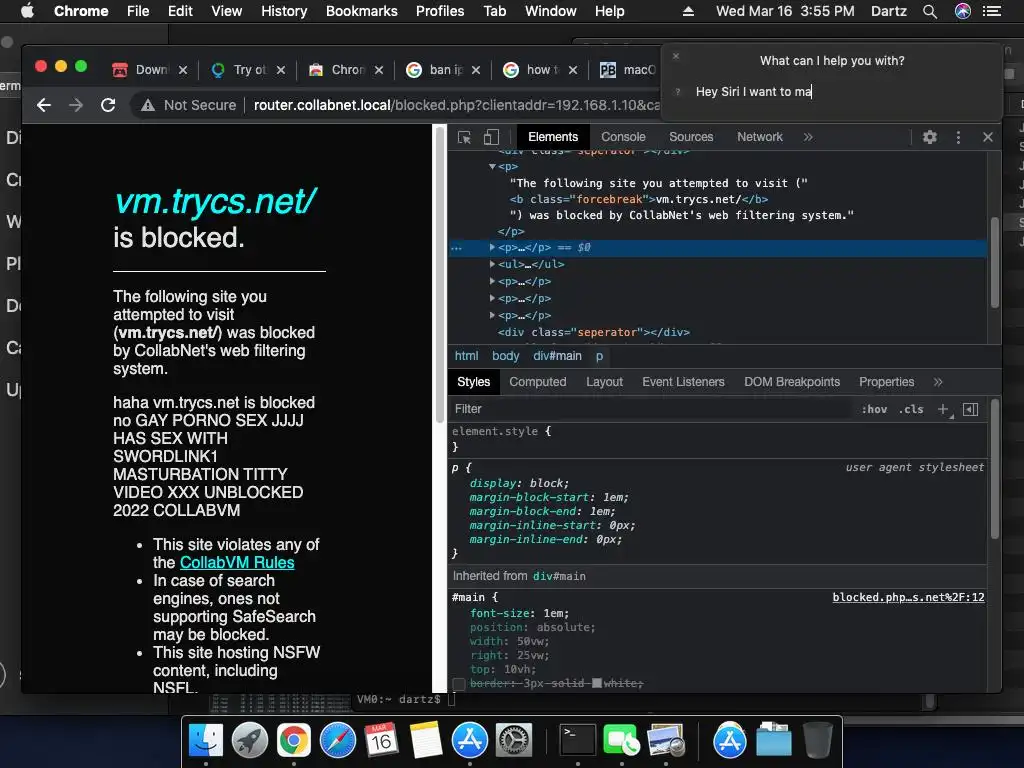1024x768 pixels.
Task: Switch to the Network tab
Action: [760, 137]
